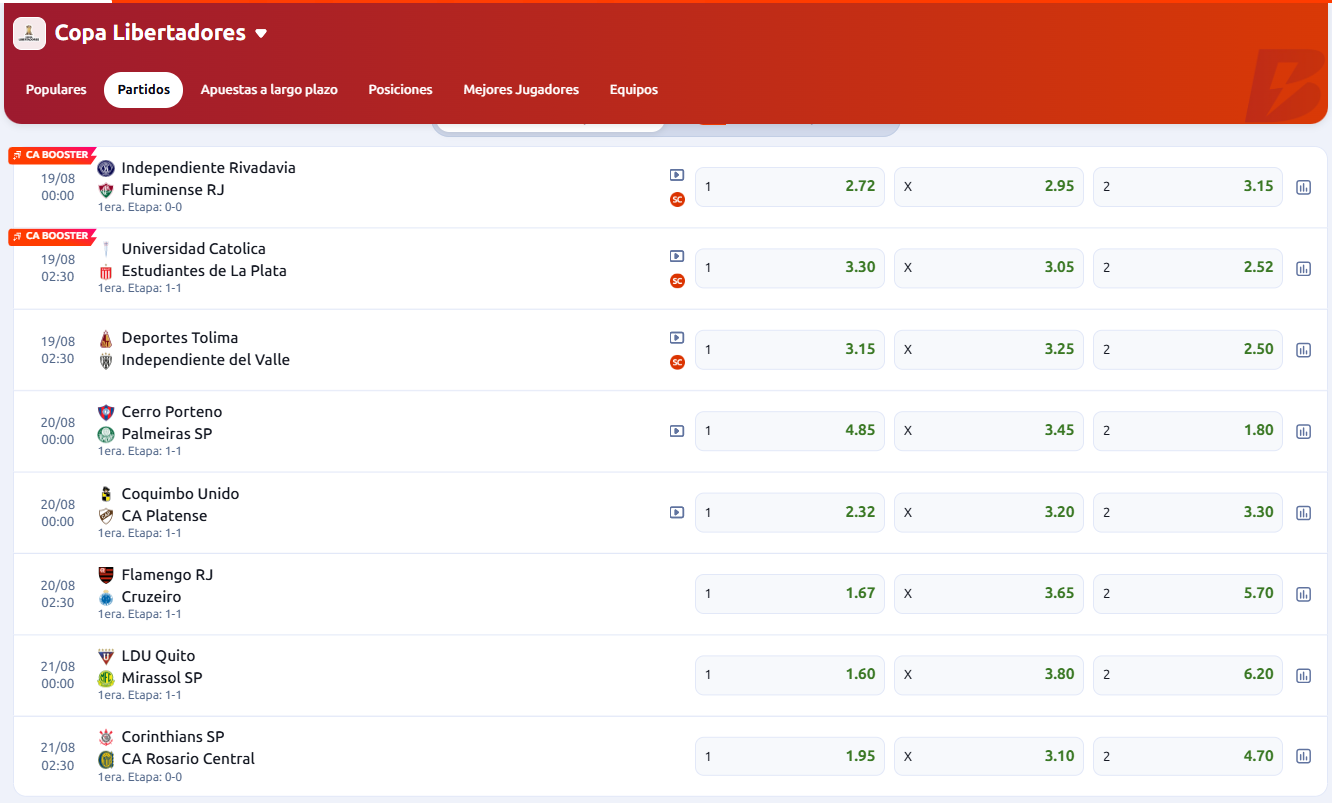The image size is (1332, 803).
Task: Click the Mirassol SP team crest
Action: (x=106, y=678)
